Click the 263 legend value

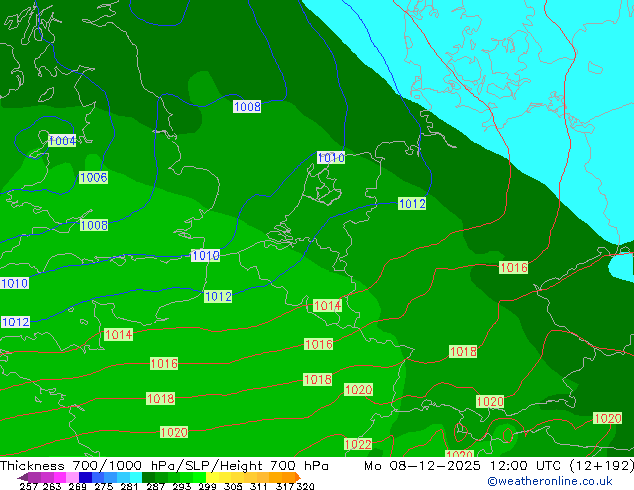pyautogui.click(x=52, y=486)
